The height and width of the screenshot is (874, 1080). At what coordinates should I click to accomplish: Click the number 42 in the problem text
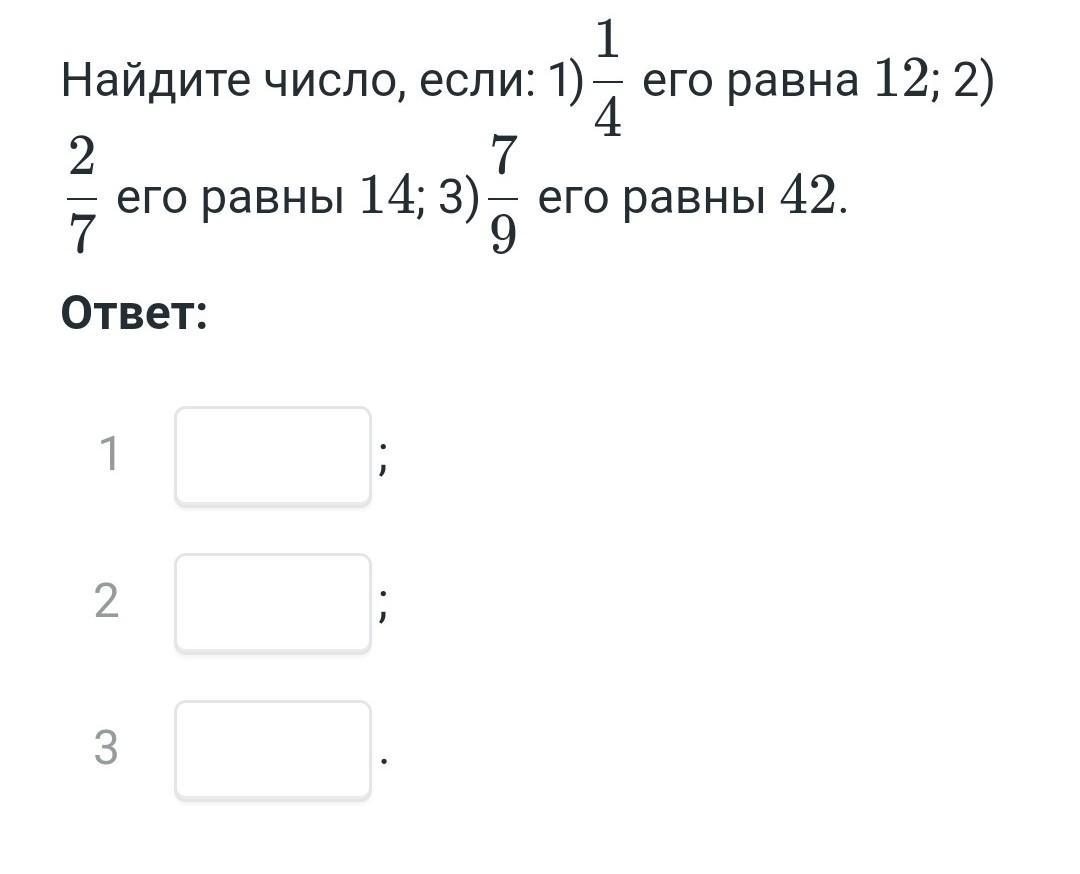[x=808, y=199]
